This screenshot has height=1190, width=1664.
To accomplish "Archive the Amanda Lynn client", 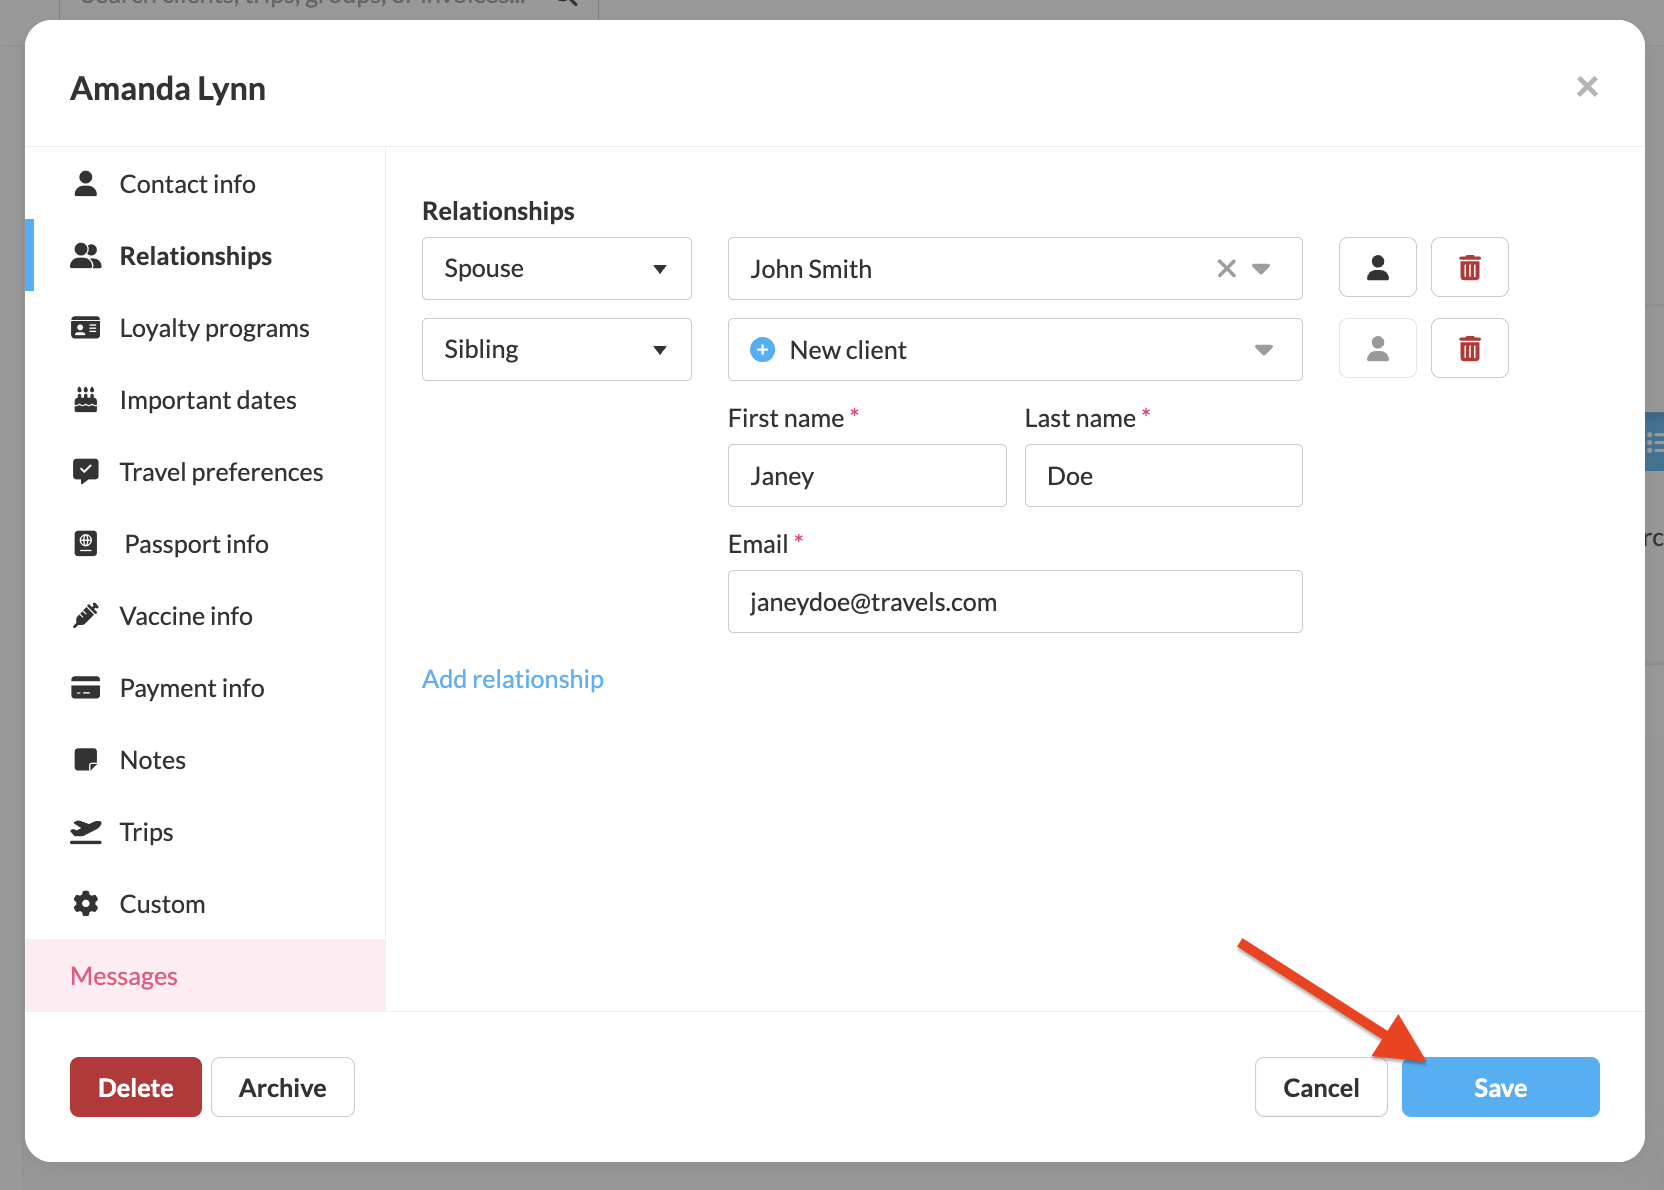I will pyautogui.click(x=282, y=1087).
